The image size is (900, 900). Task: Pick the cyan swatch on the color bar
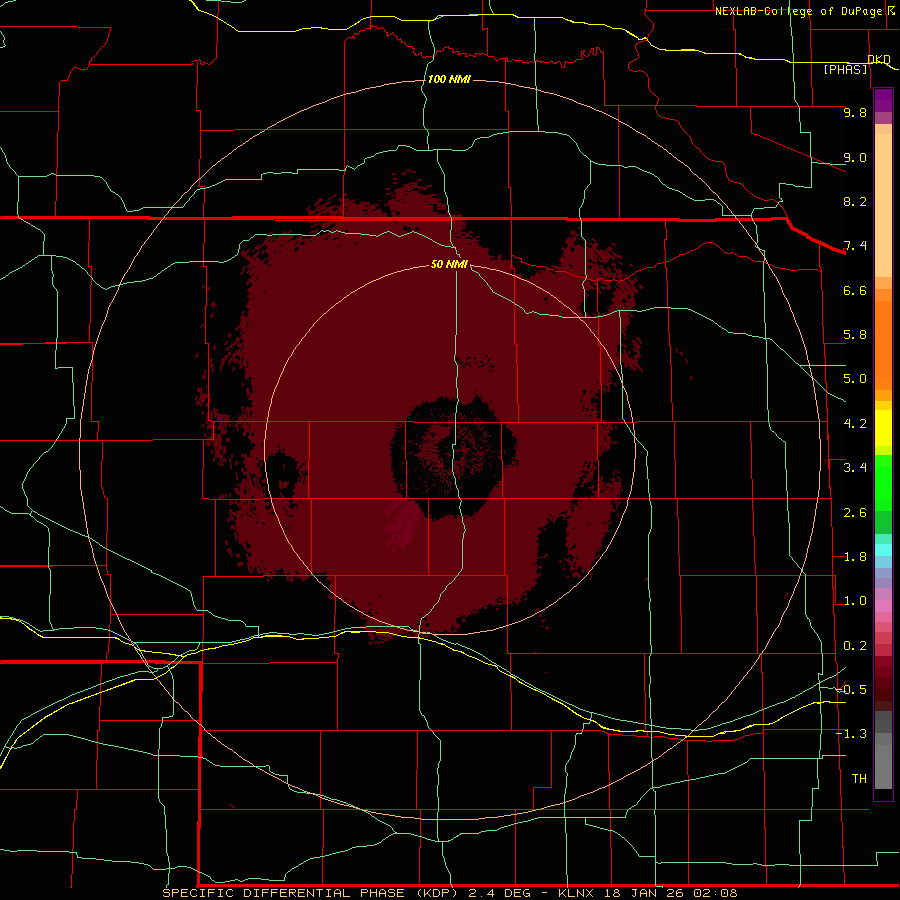tap(883, 550)
